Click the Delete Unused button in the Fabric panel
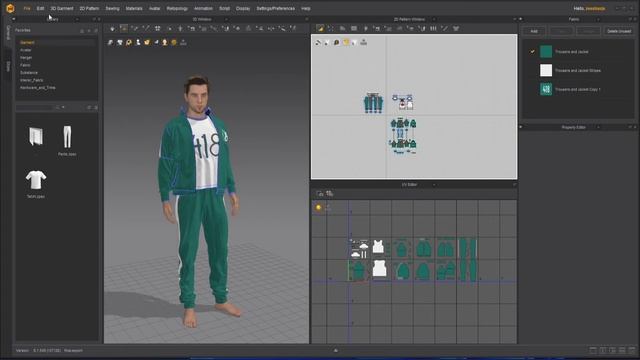 tap(619, 31)
